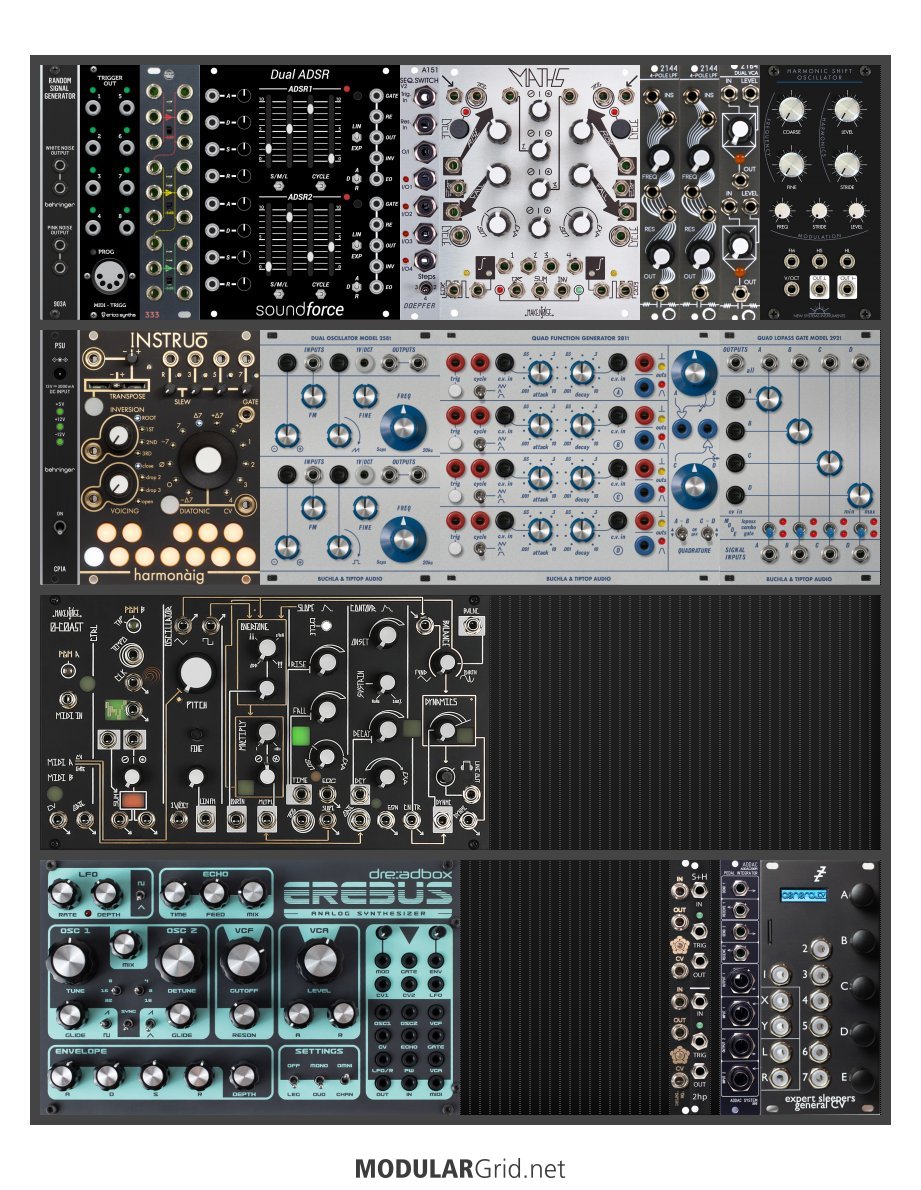The width and height of the screenshot is (921, 1190).
Task: Toggle the ADSR1 LIN/EXP switch
Action: (356, 137)
